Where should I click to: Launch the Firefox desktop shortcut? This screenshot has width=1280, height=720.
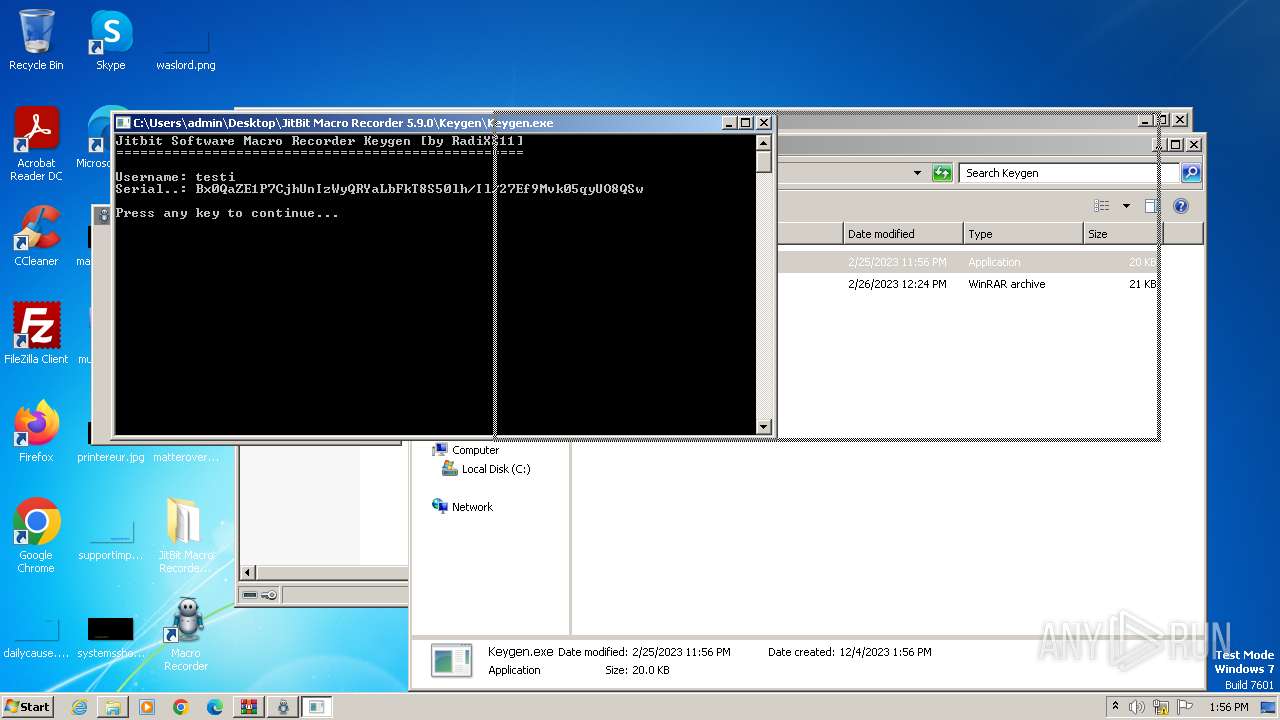pyautogui.click(x=36, y=431)
